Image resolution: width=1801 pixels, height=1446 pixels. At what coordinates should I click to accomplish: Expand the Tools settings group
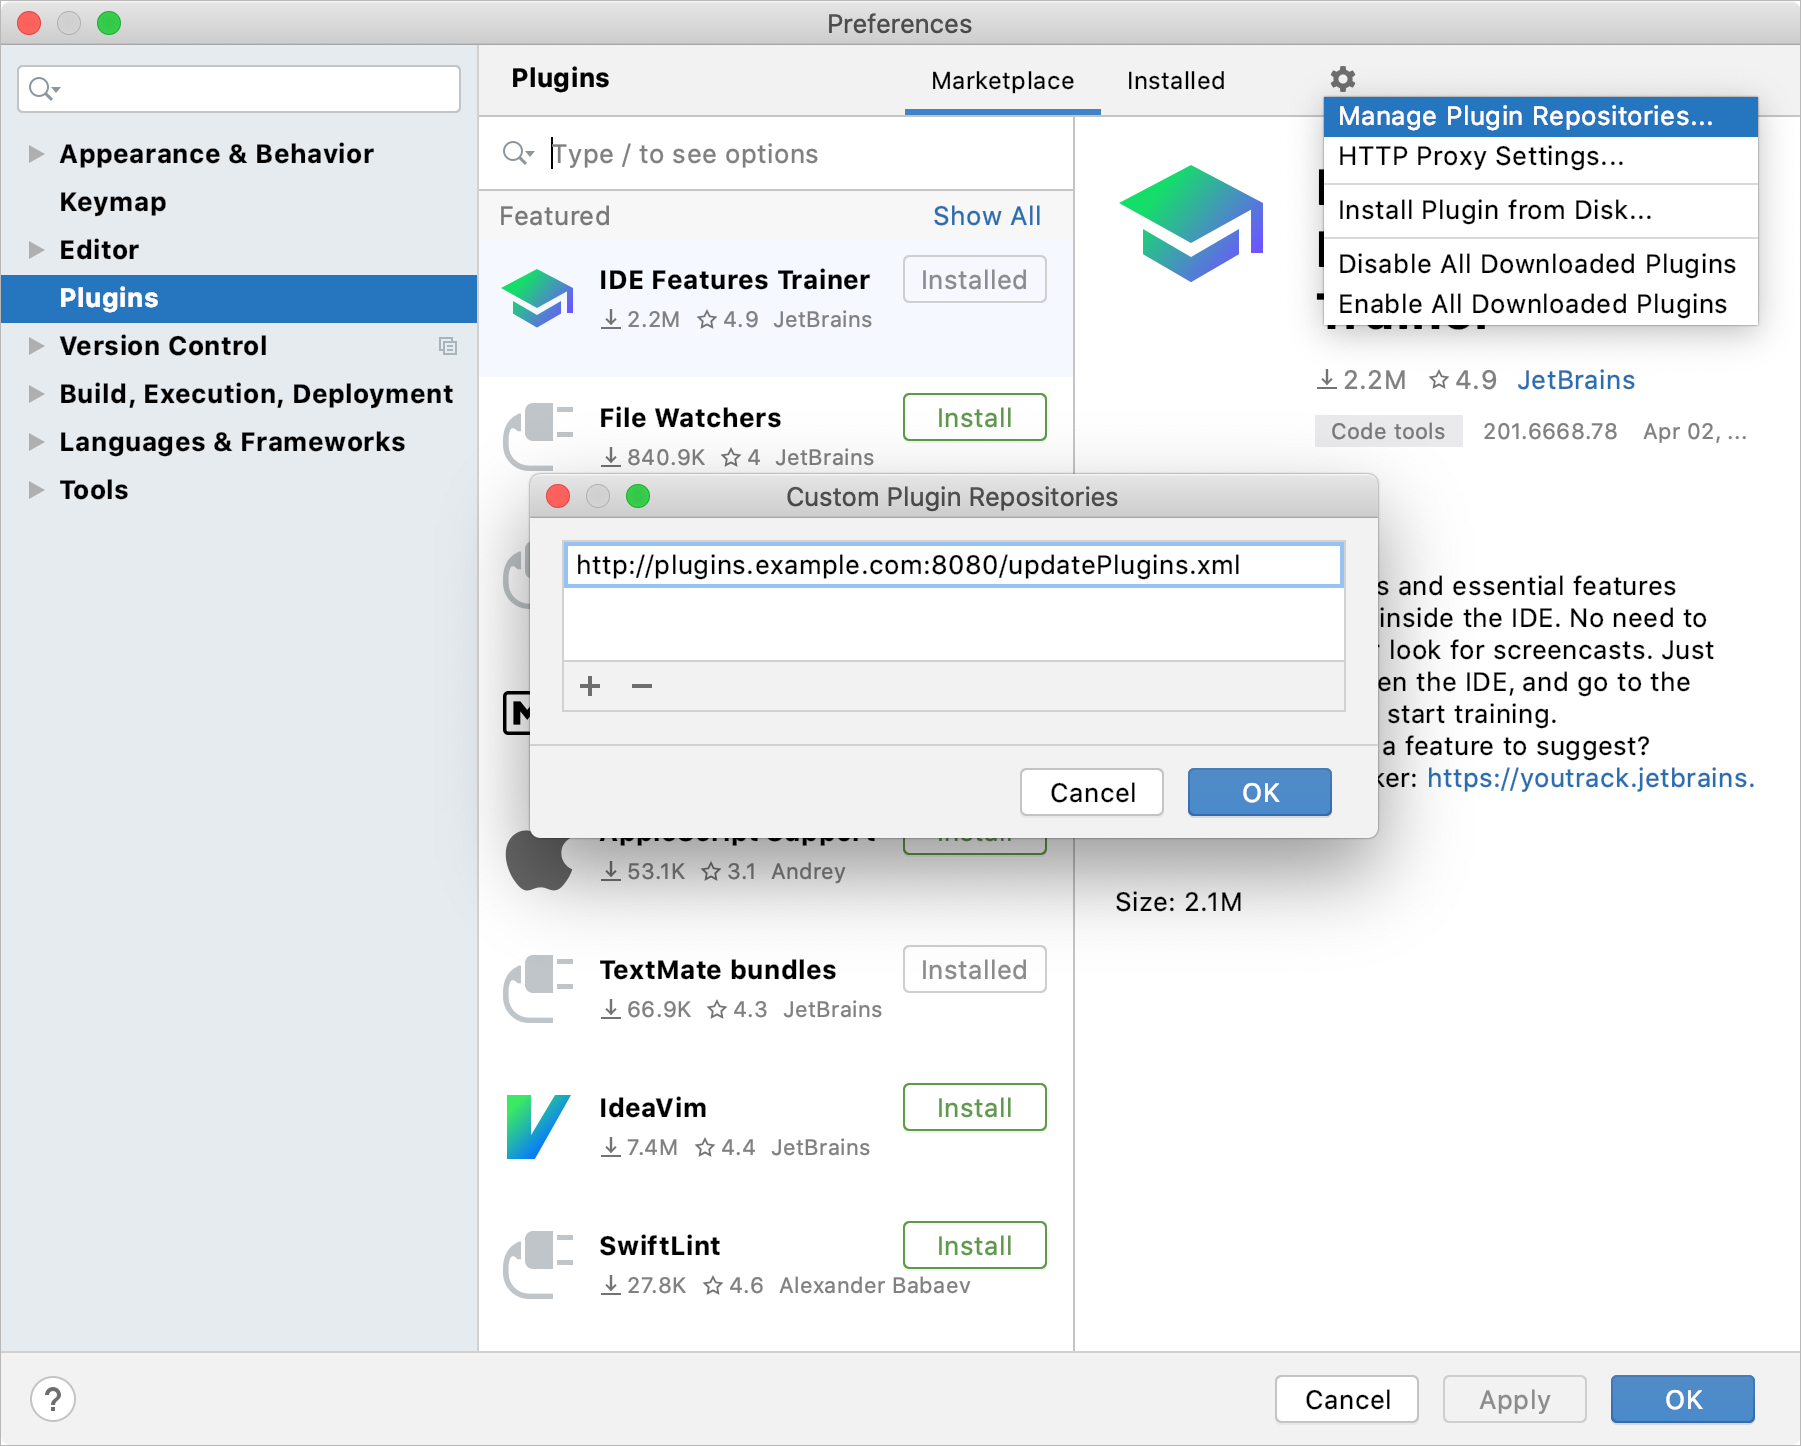pyautogui.click(x=36, y=490)
